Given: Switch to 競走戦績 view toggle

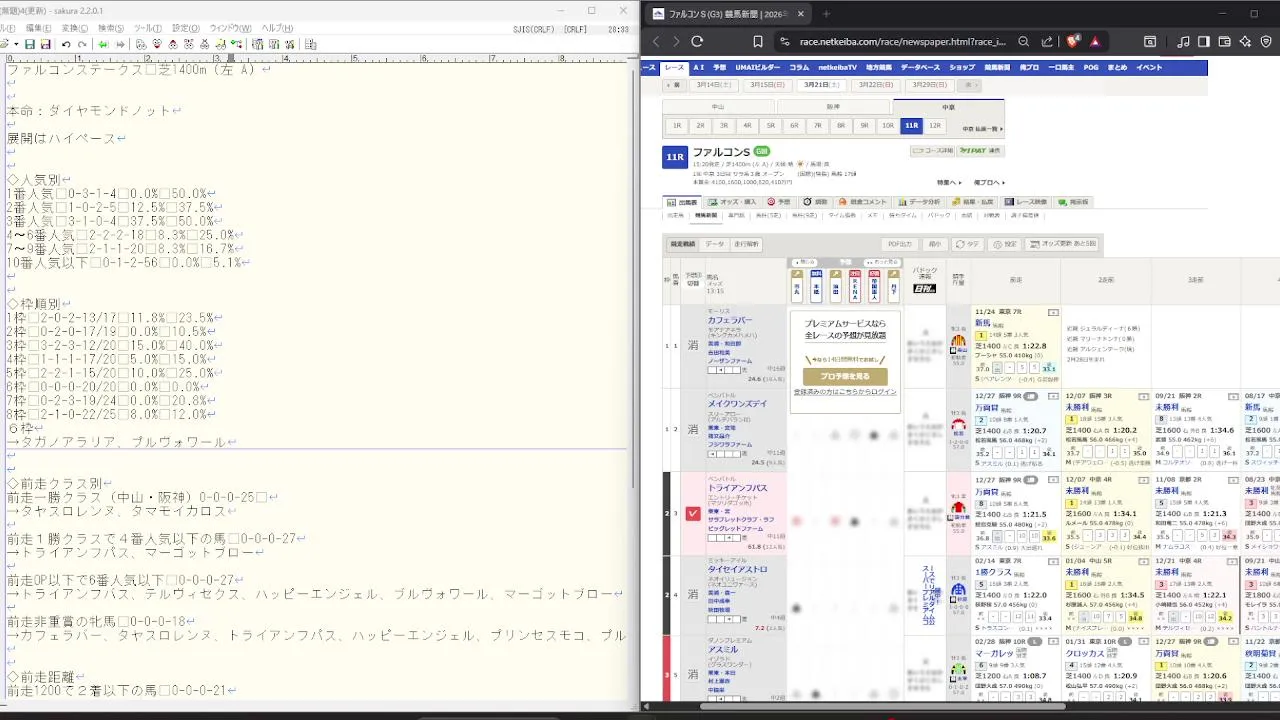Looking at the screenshot, I should pyautogui.click(x=683, y=244).
